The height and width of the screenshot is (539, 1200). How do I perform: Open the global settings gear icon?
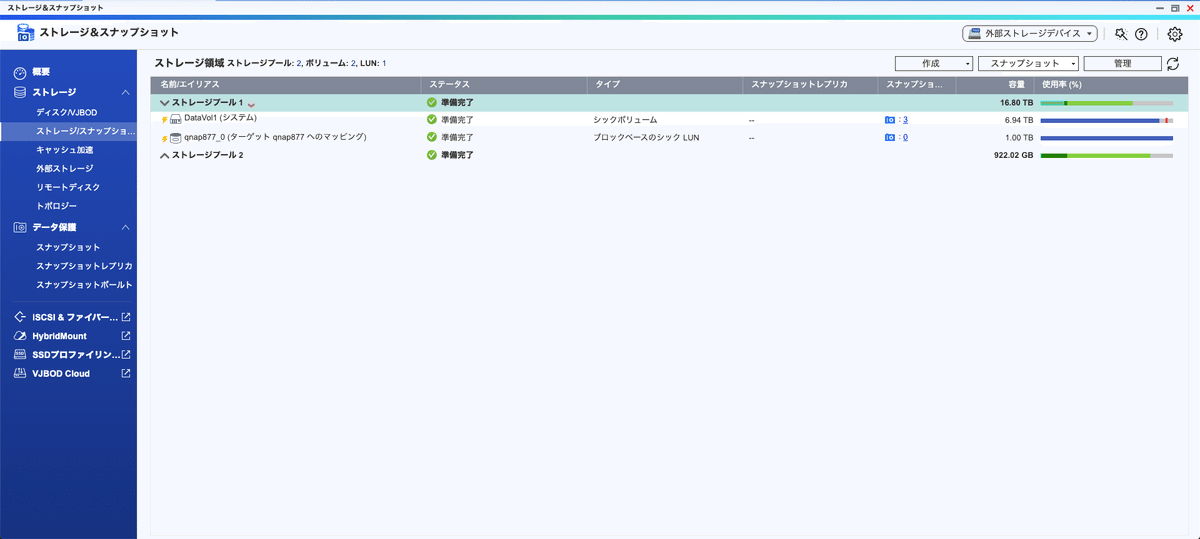[1175, 34]
